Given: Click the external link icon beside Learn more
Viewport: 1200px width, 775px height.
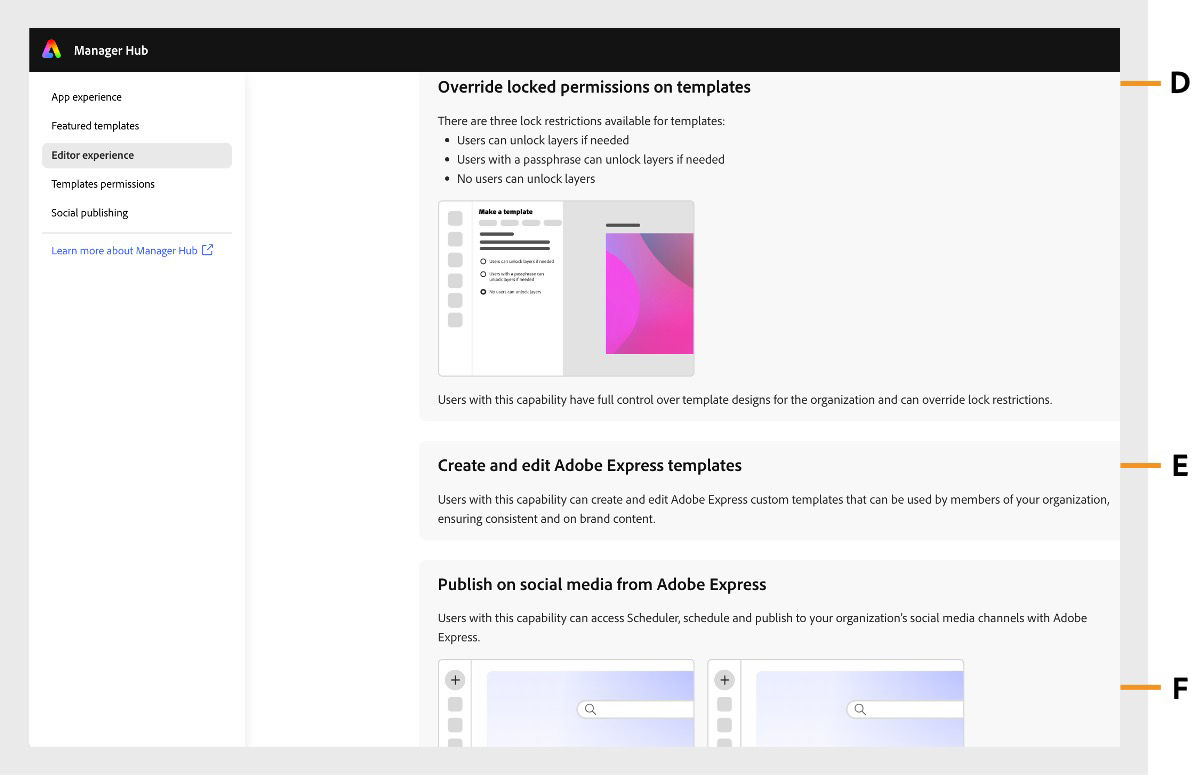Looking at the screenshot, I should click(x=208, y=250).
